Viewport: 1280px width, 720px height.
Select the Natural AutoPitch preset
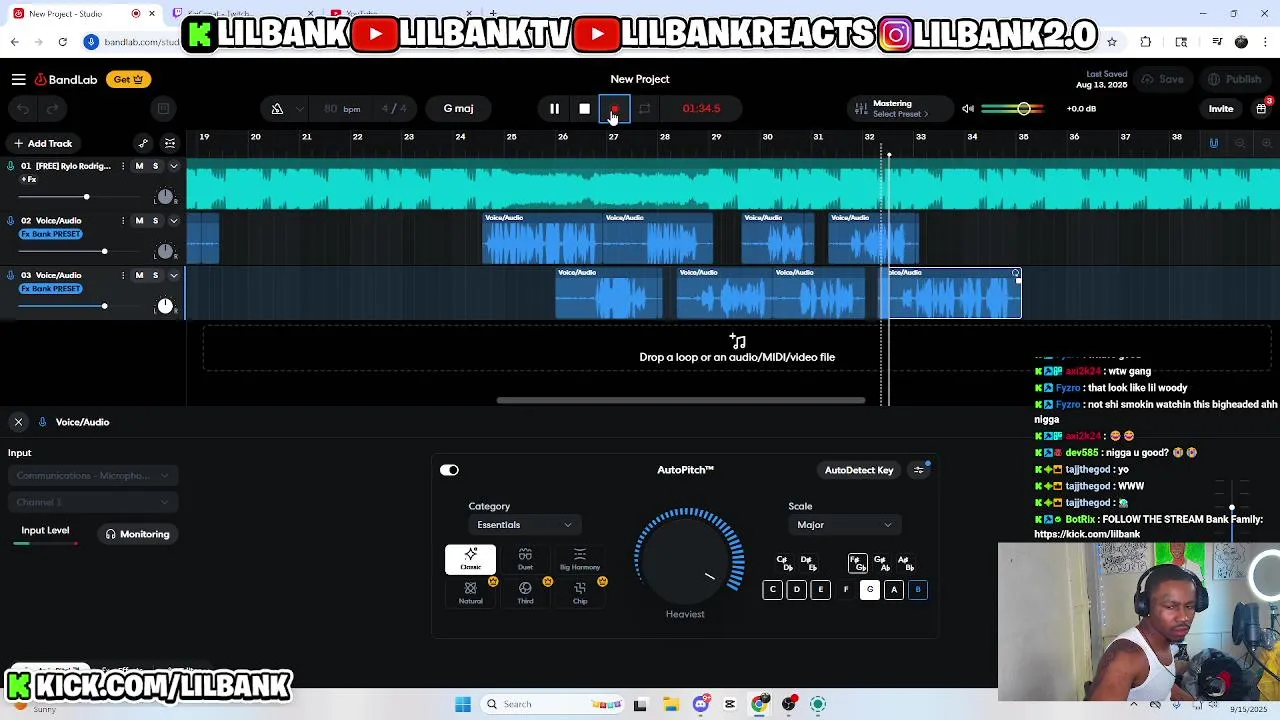(470, 593)
